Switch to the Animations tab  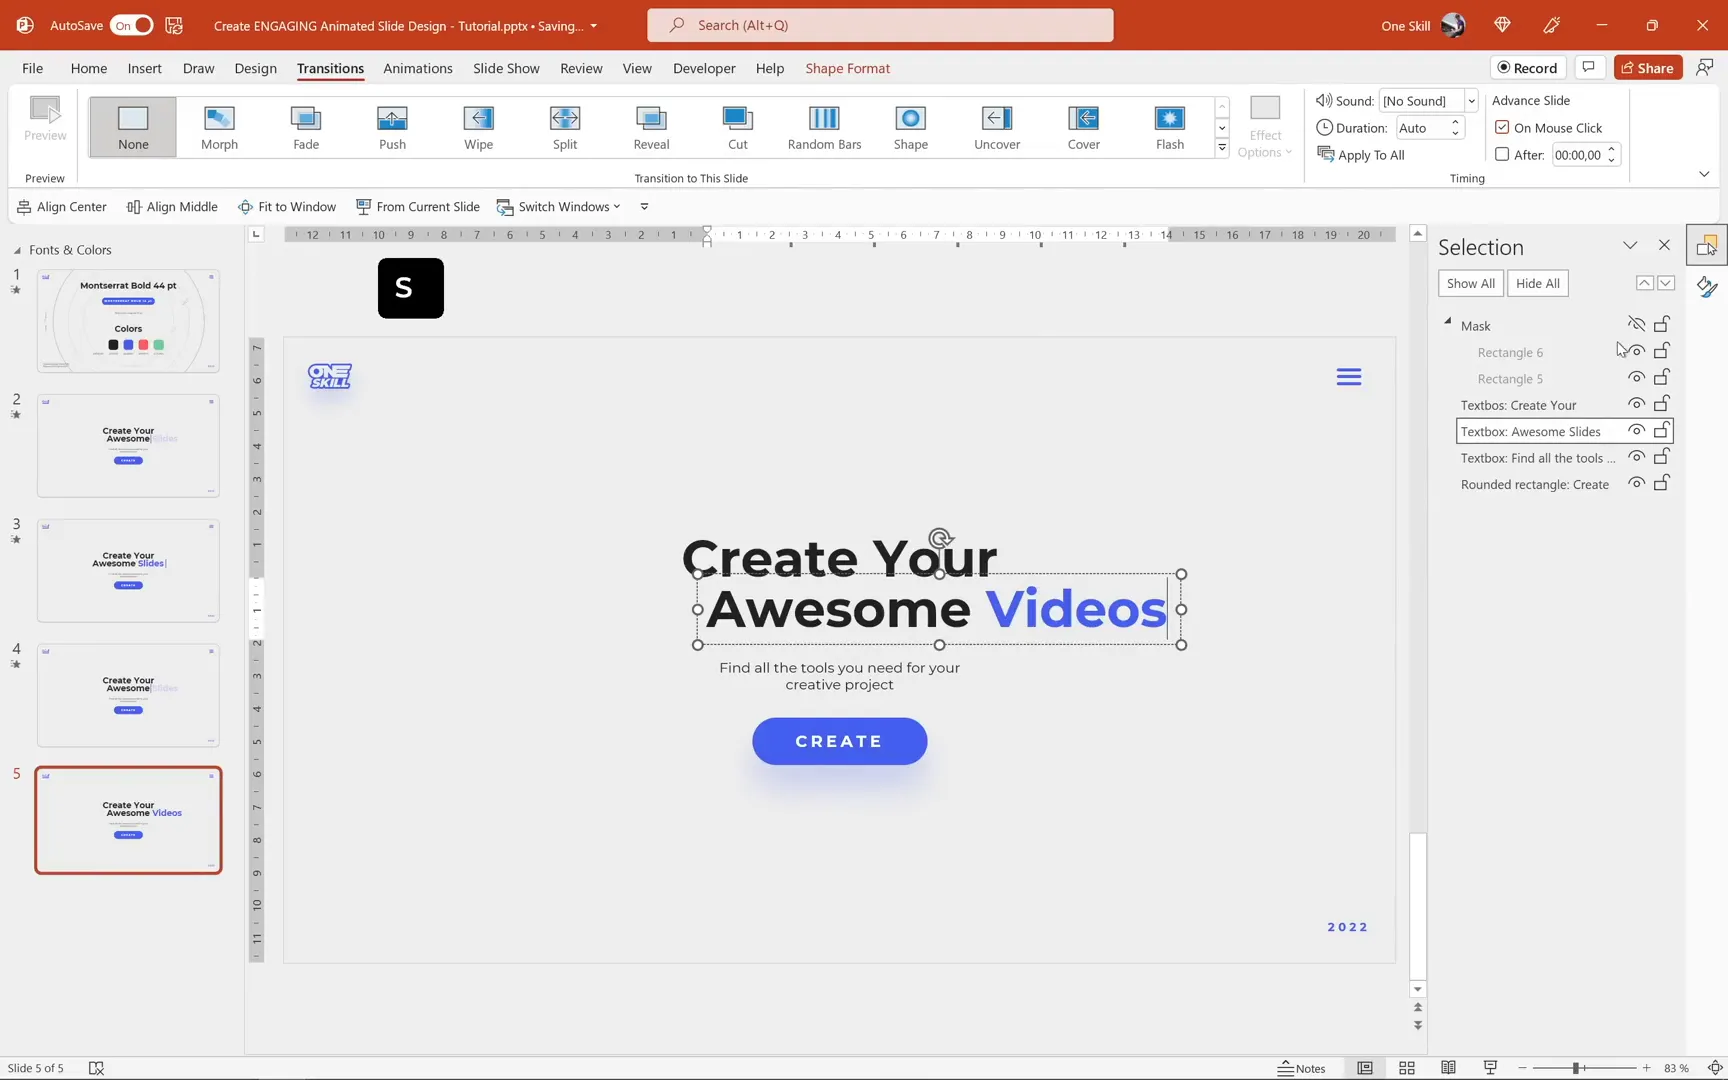(418, 68)
